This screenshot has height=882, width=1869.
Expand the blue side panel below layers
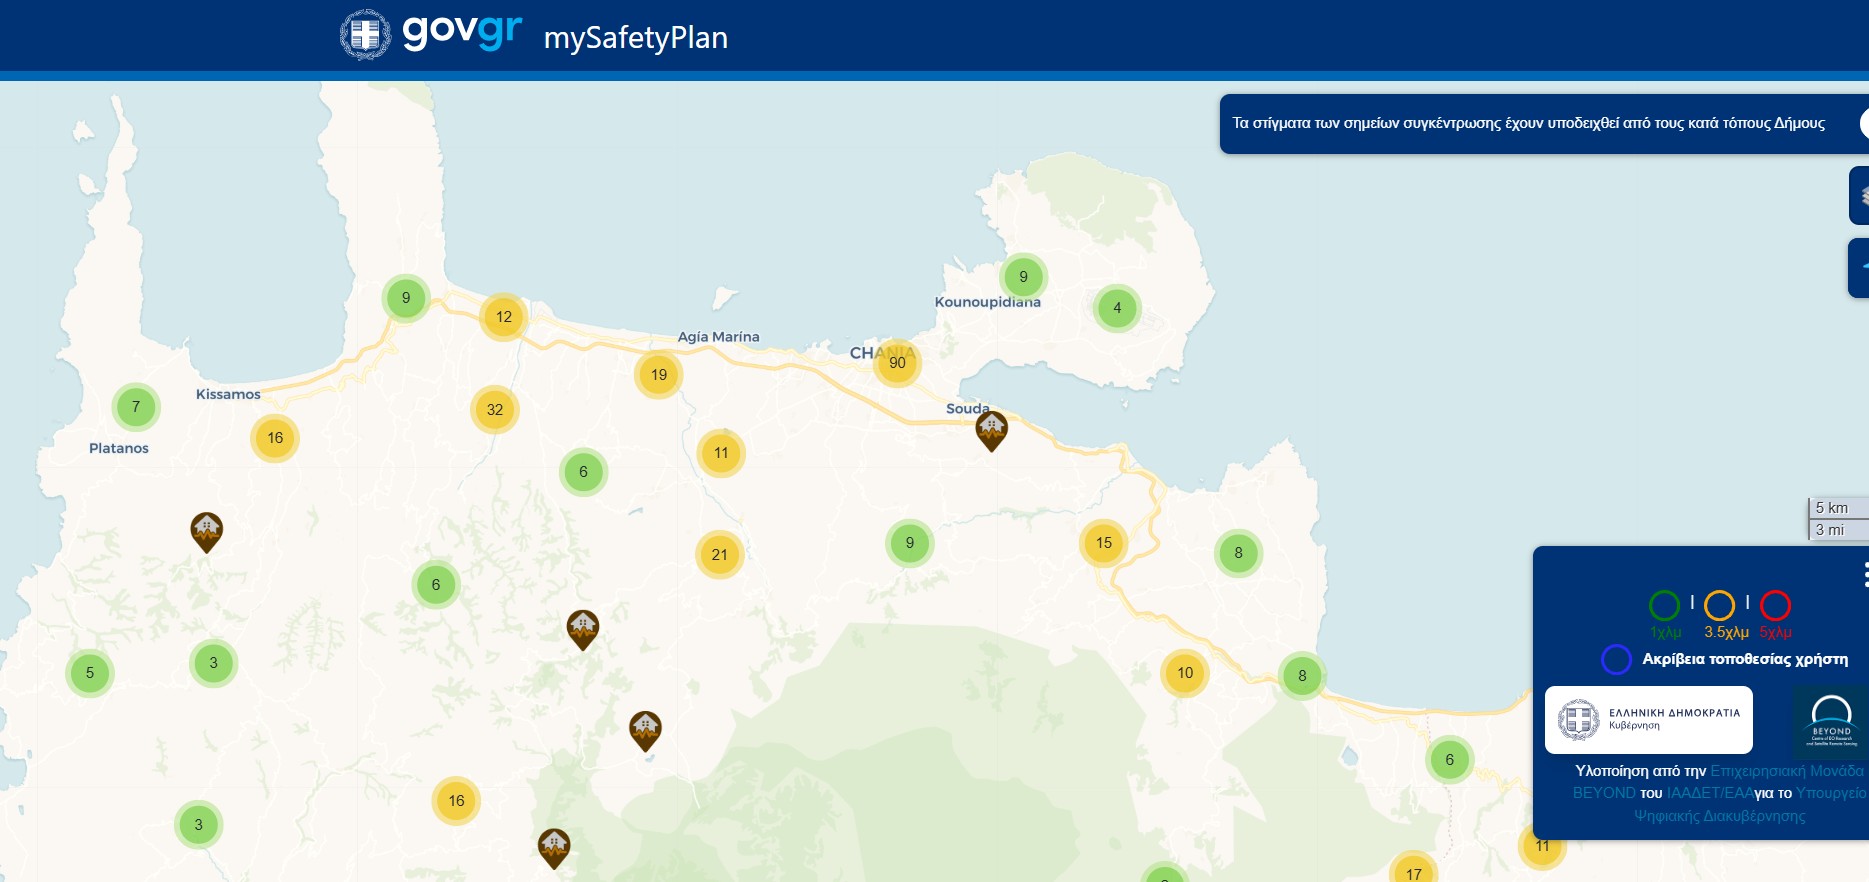point(1859,268)
